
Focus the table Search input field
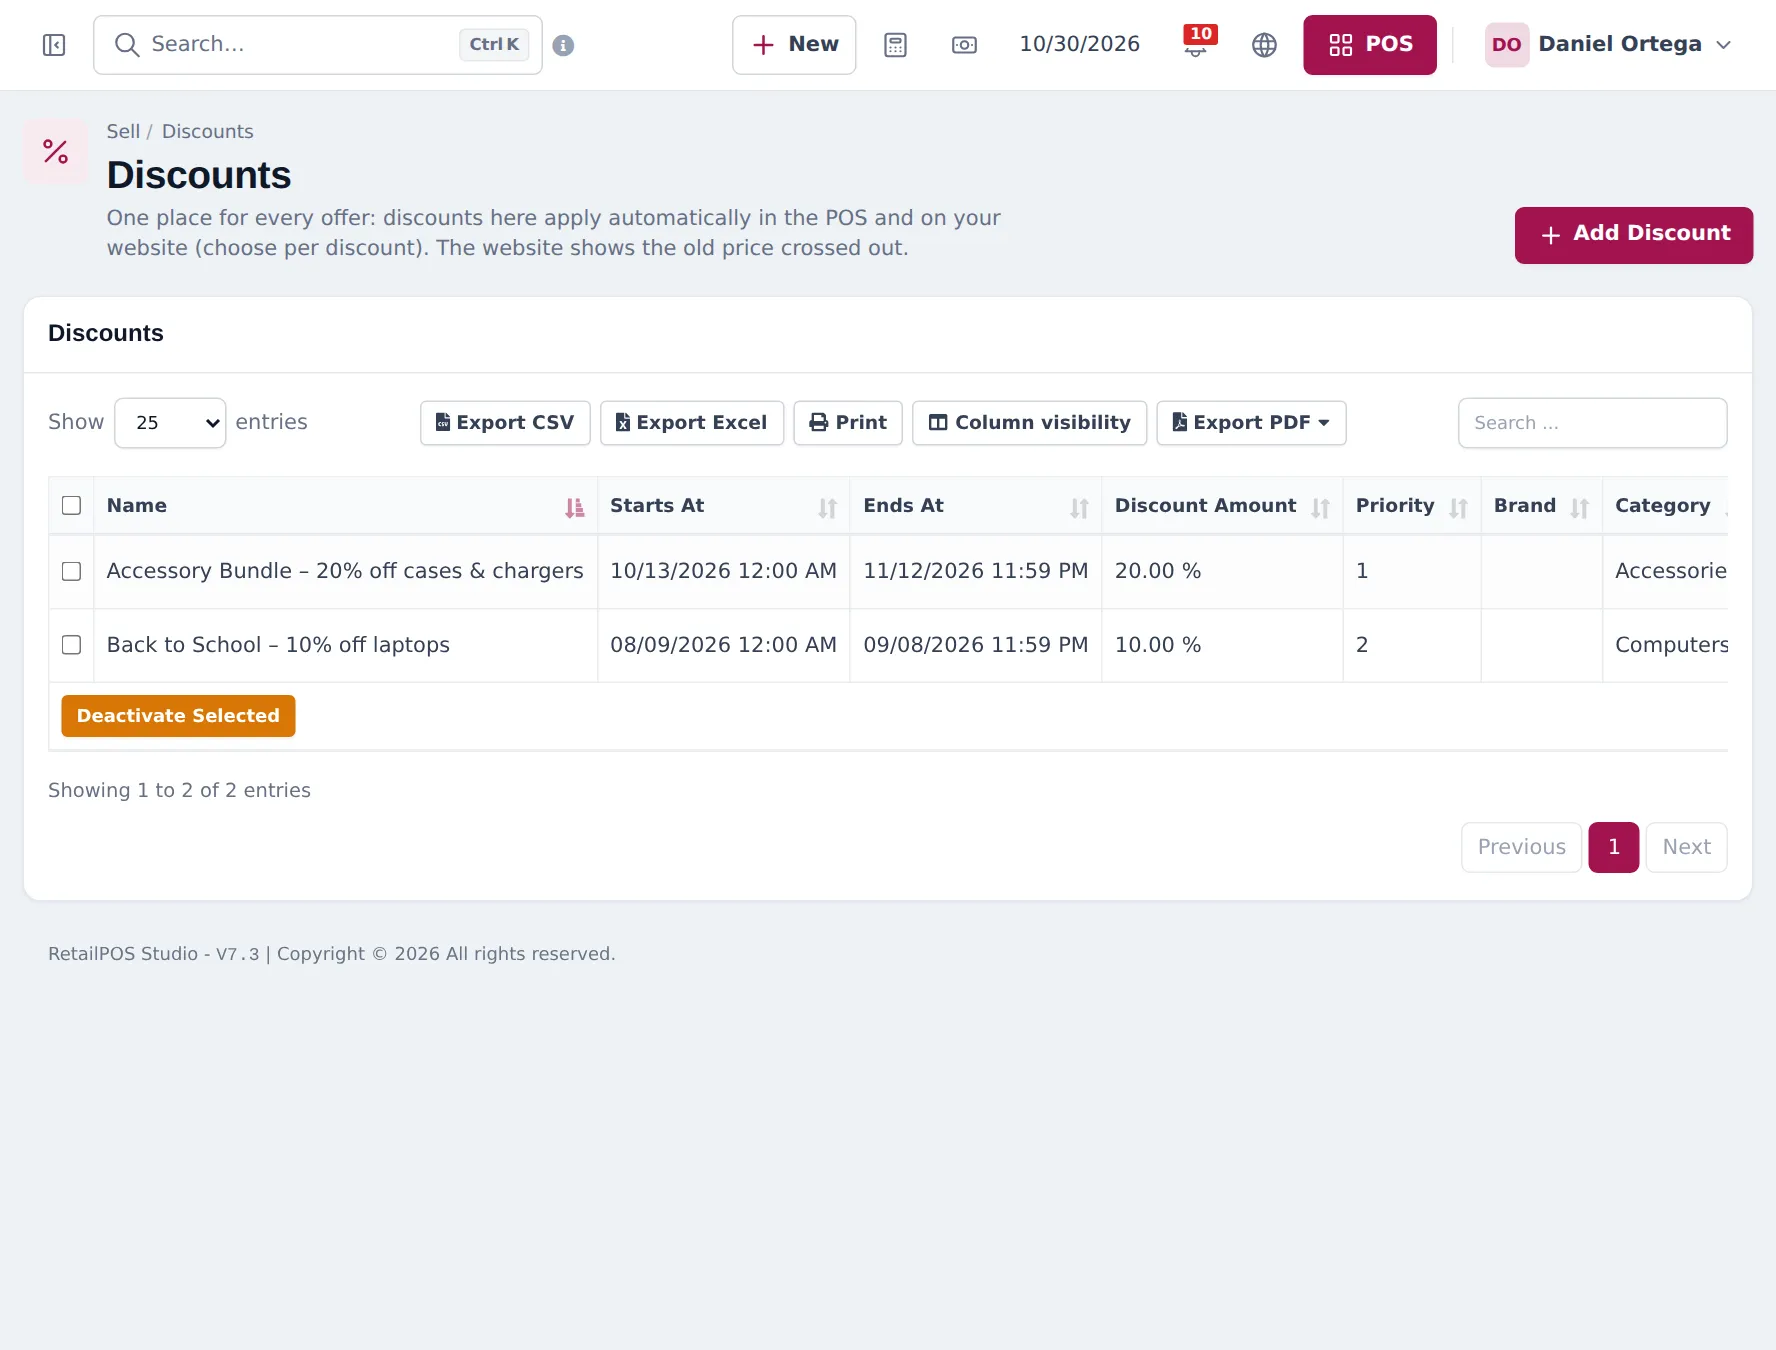pyautogui.click(x=1592, y=423)
